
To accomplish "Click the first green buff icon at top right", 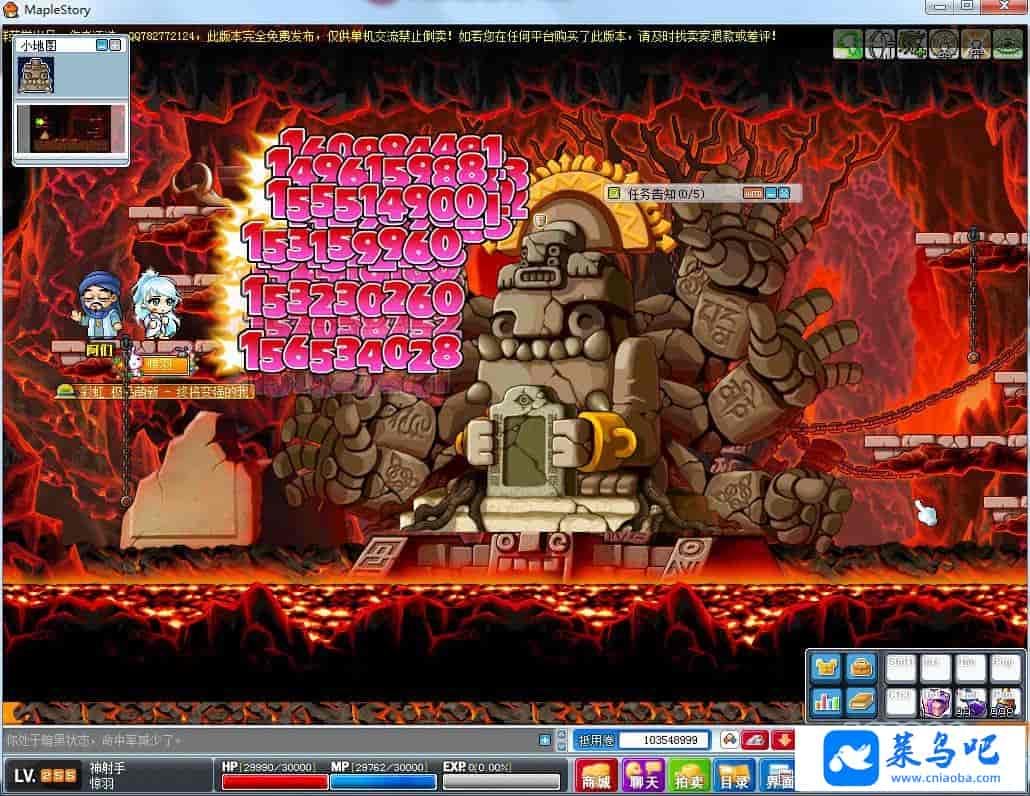I will coord(848,44).
